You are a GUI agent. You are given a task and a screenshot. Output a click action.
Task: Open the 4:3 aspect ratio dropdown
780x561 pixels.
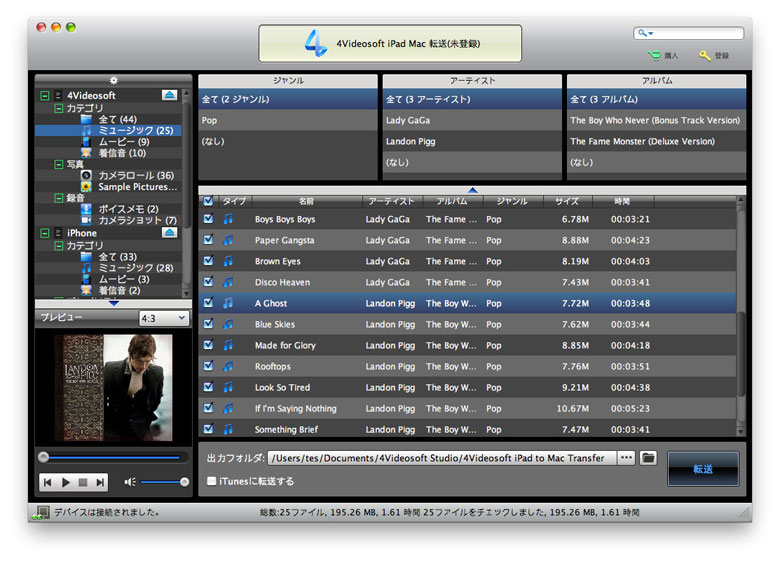[164, 318]
